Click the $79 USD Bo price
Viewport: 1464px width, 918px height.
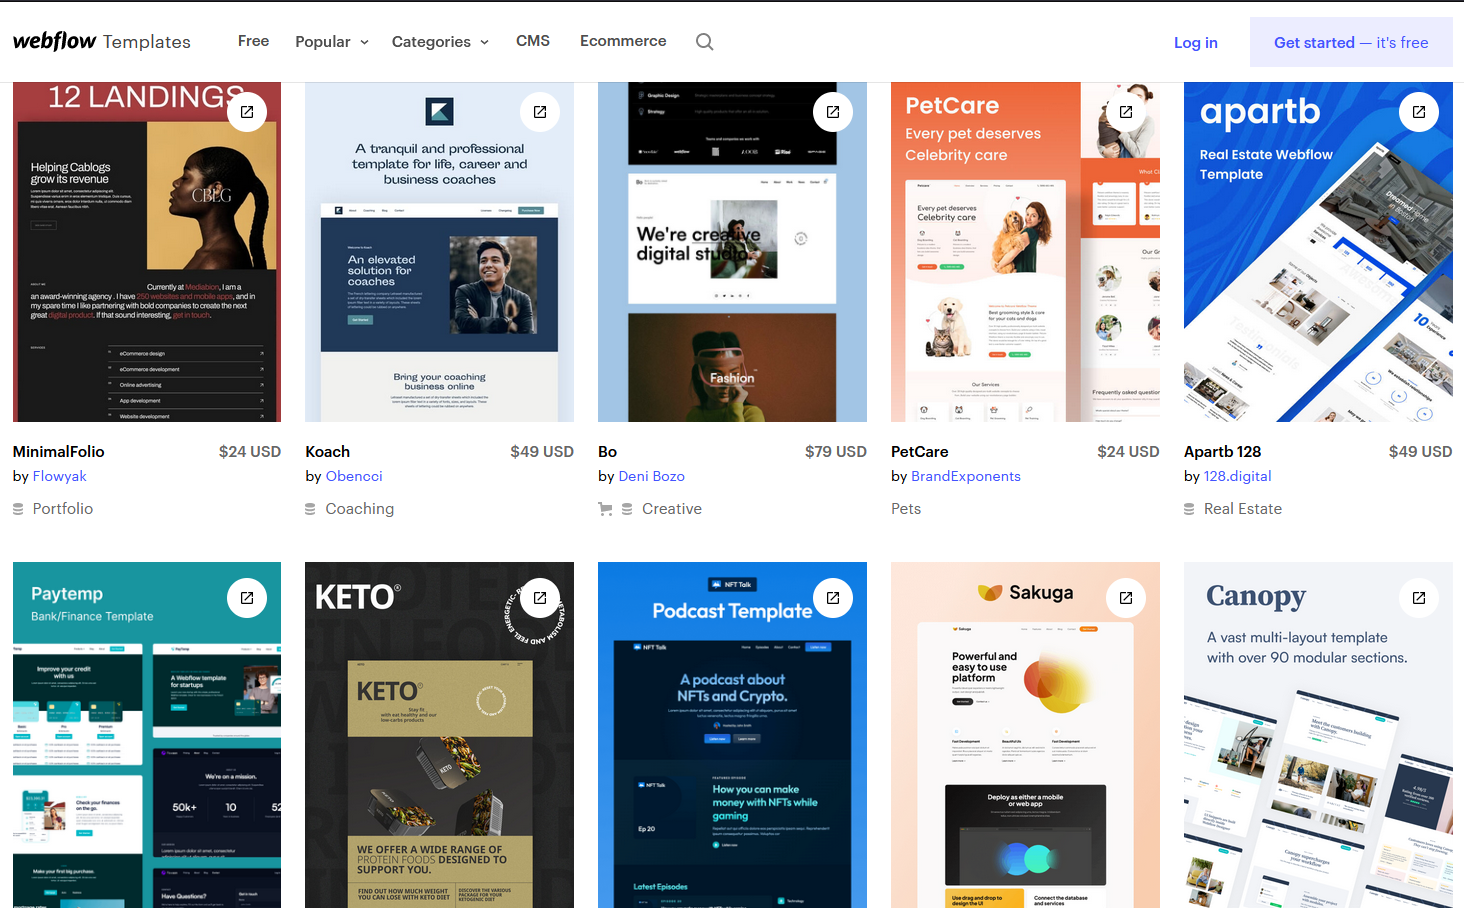point(836,452)
